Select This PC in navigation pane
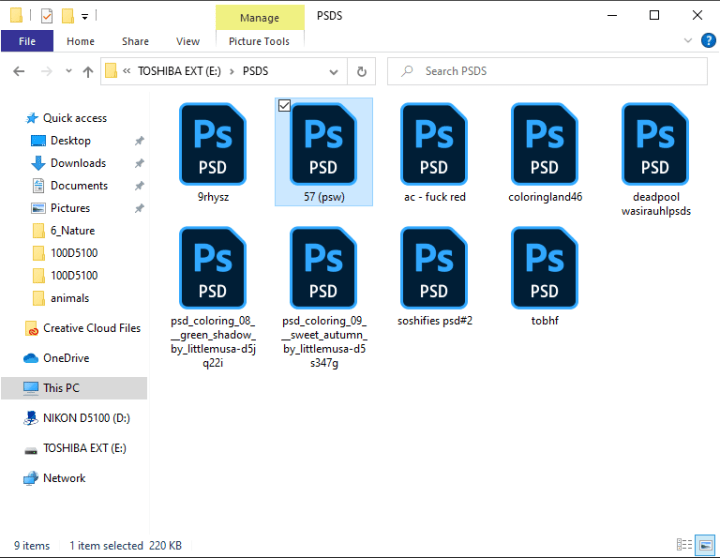720x558 pixels. click(61, 388)
